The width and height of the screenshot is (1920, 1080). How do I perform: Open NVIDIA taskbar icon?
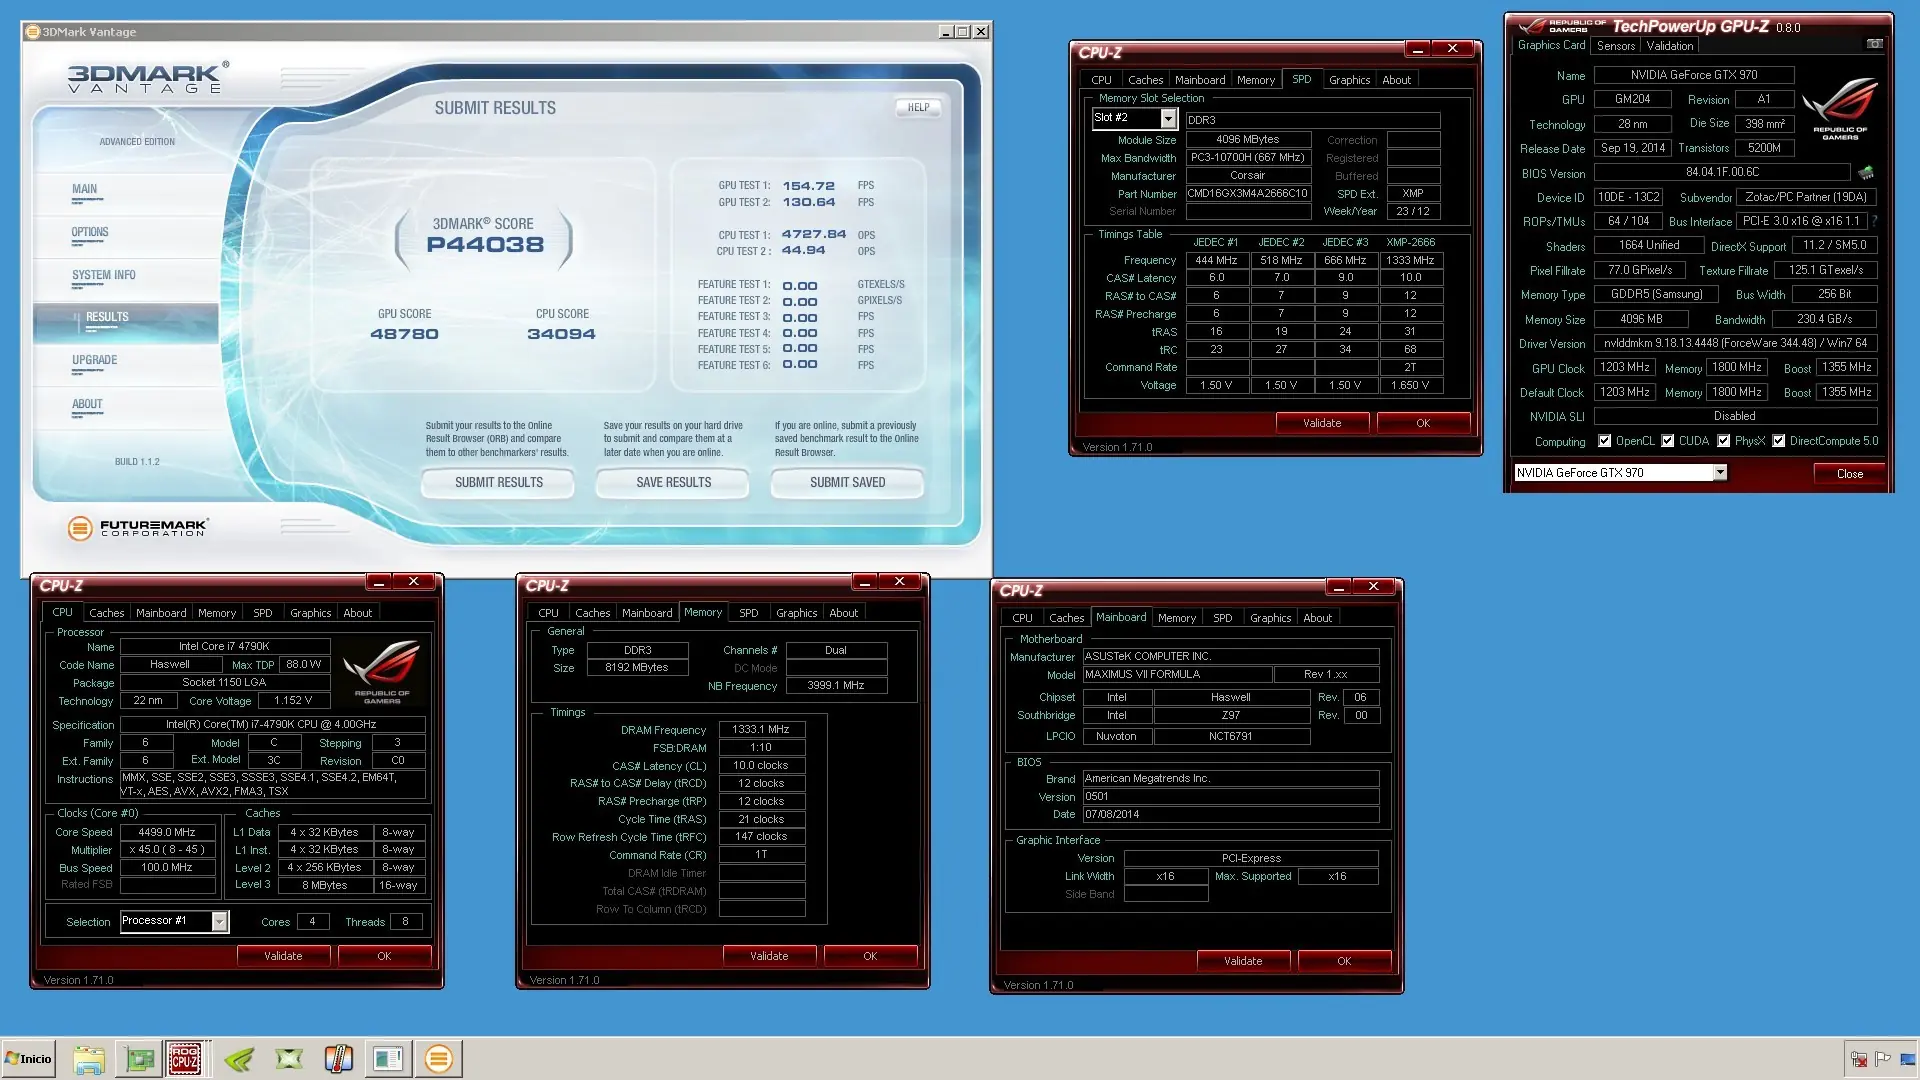point(239,1059)
